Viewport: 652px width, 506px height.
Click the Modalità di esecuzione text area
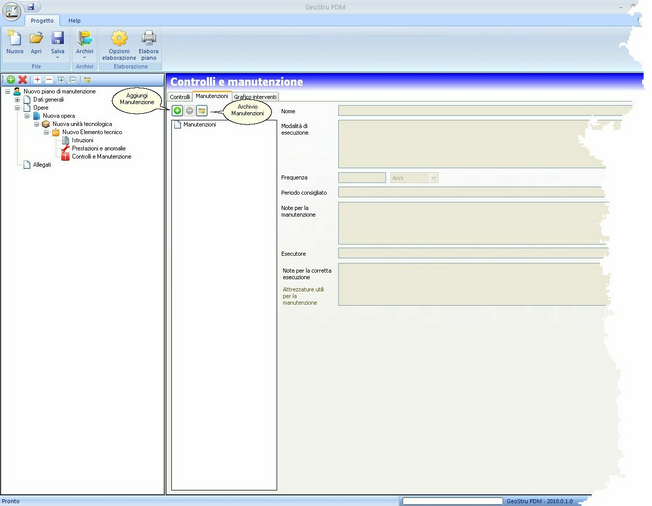[474, 144]
